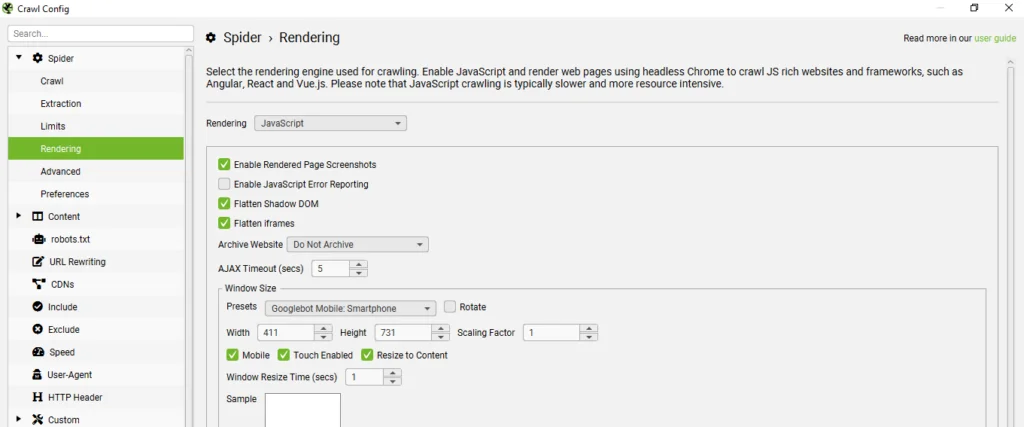Open the Rendering engine dropdown

[330, 123]
